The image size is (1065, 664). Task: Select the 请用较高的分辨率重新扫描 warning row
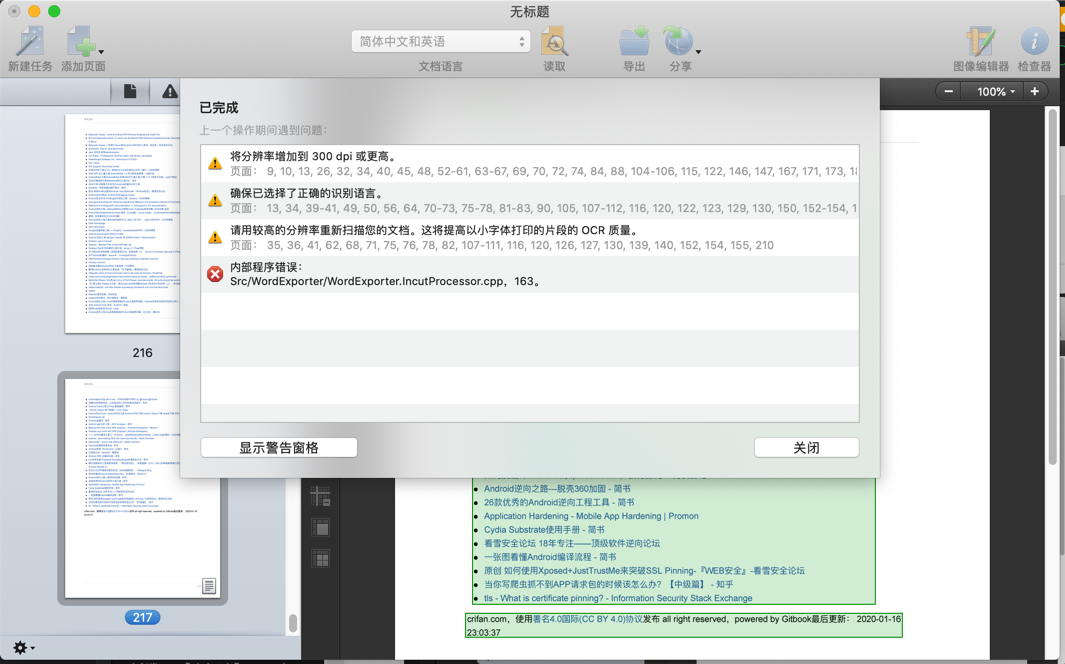tap(530, 238)
